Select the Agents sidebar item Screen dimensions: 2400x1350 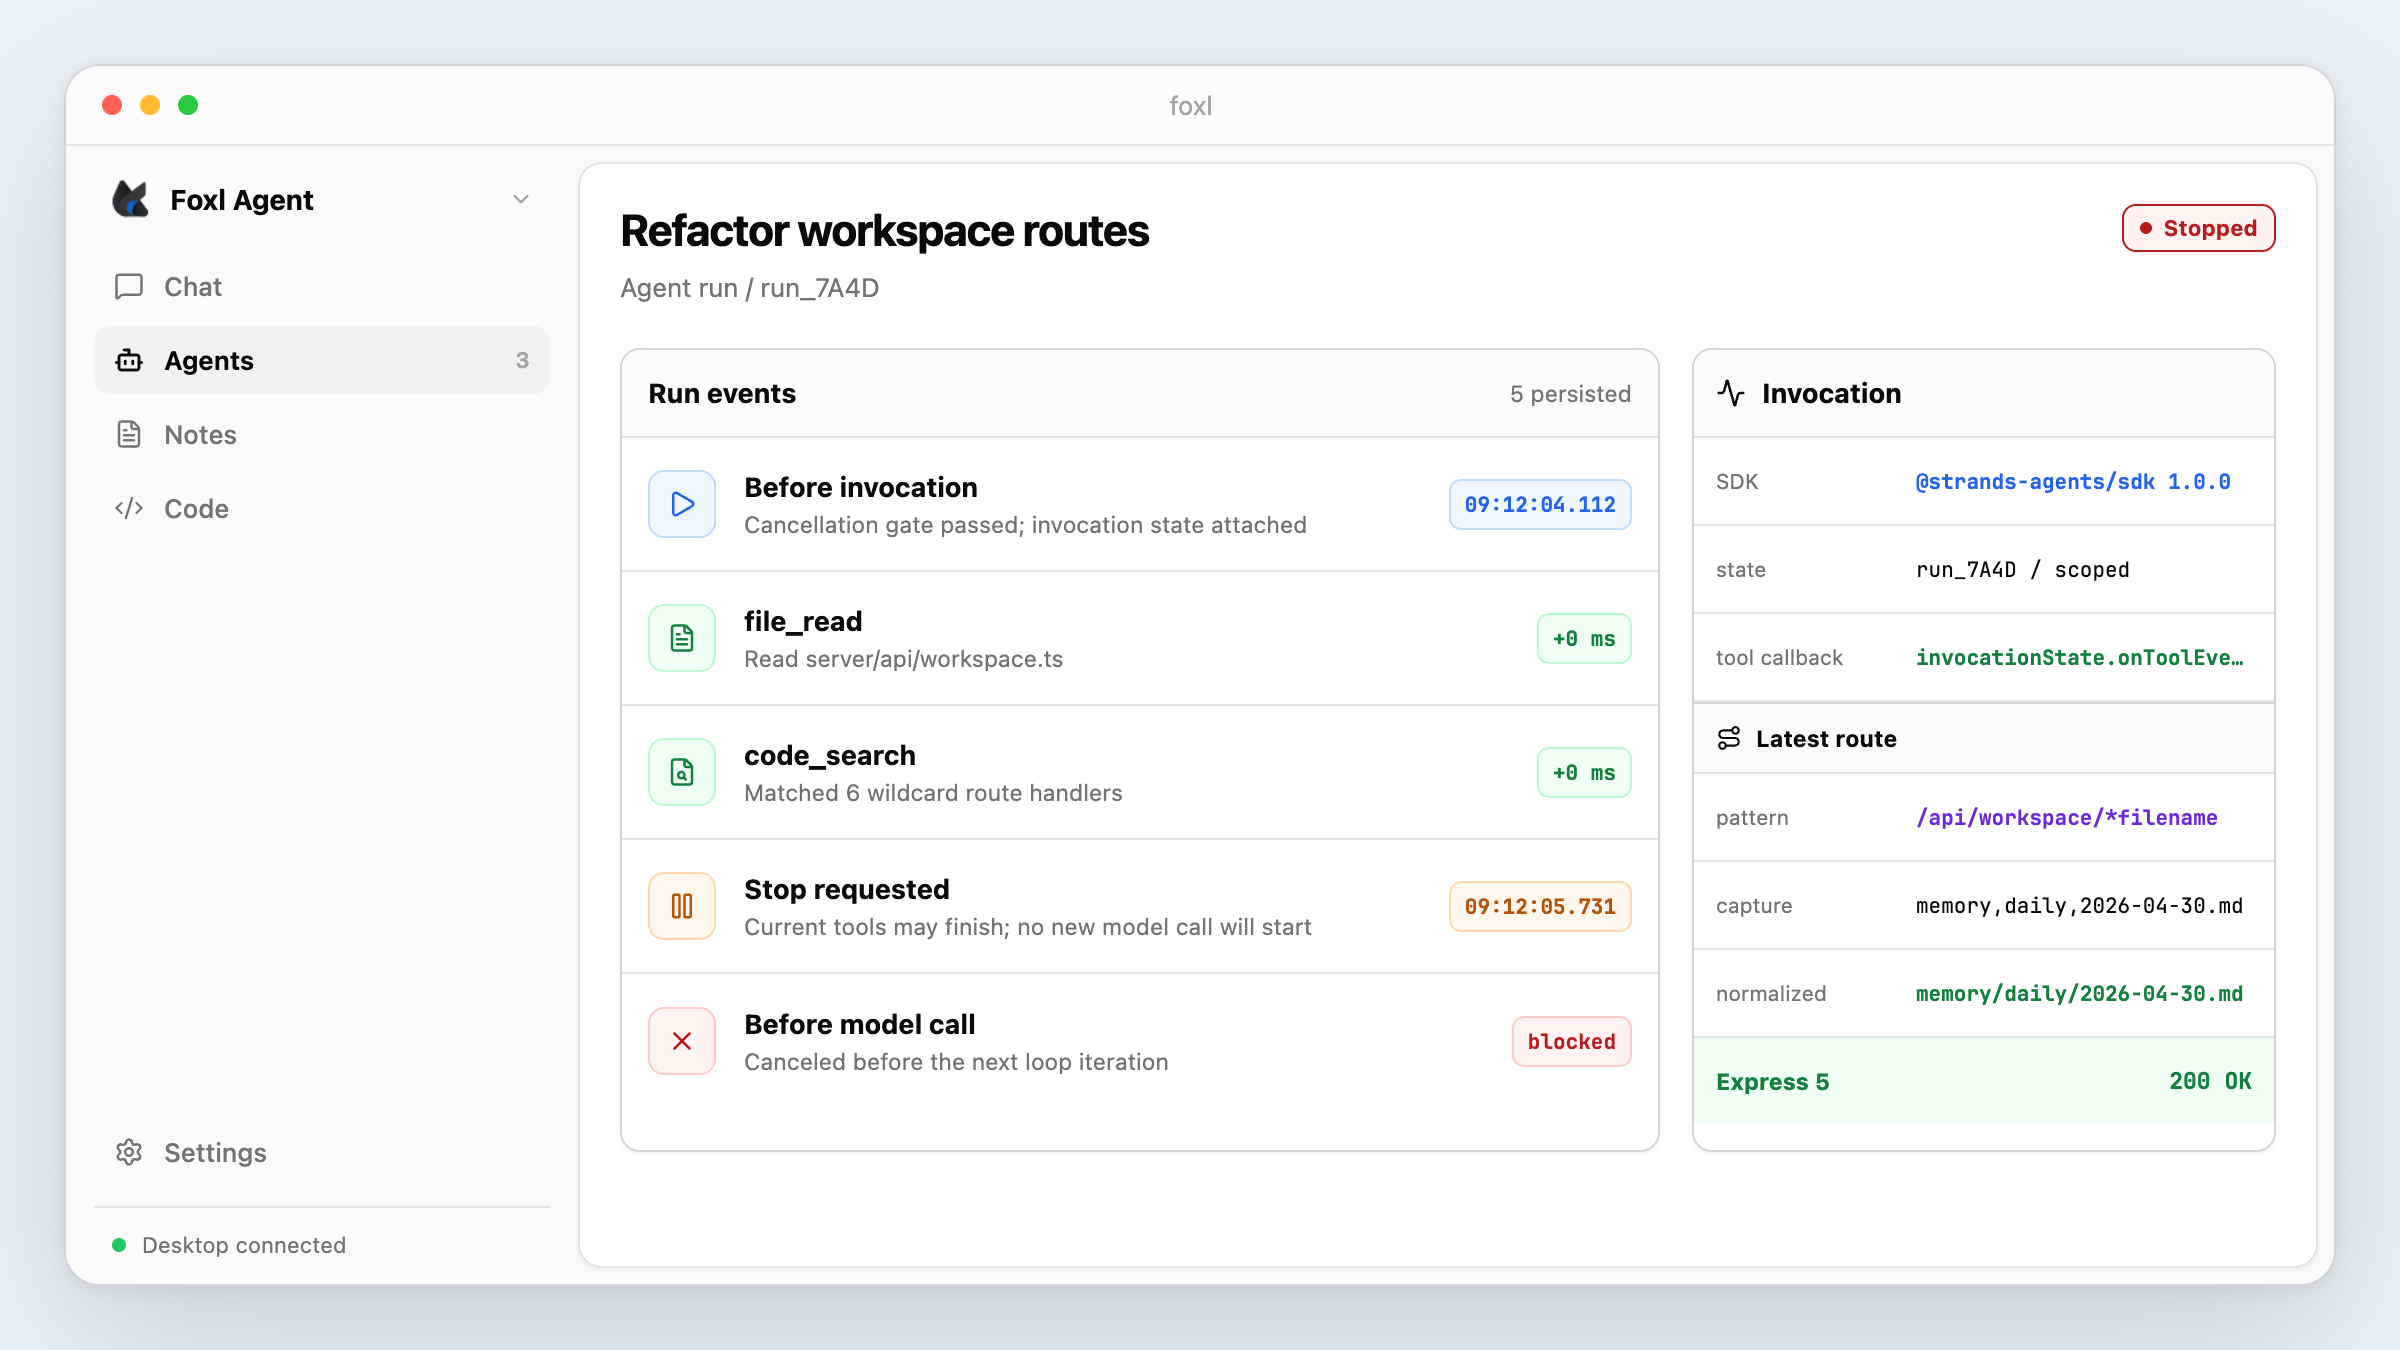point(322,360)
